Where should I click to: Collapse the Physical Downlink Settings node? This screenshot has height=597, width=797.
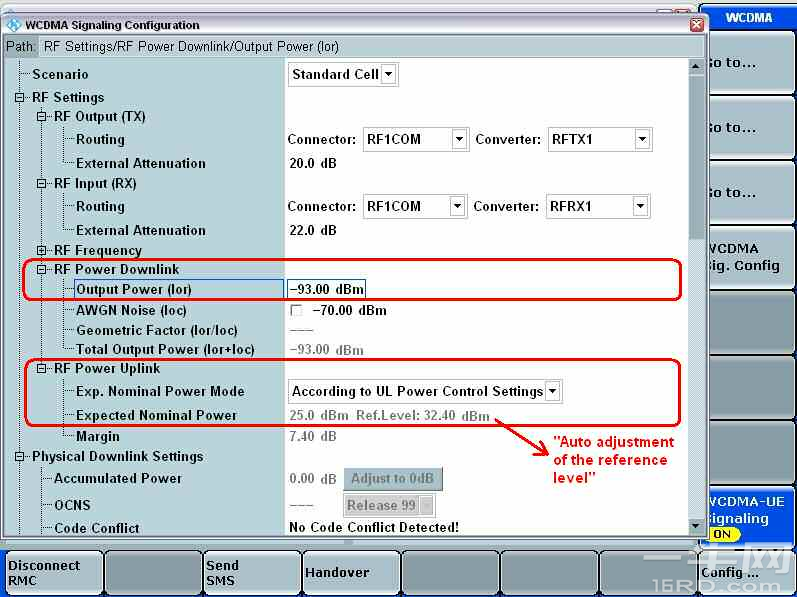20,457
